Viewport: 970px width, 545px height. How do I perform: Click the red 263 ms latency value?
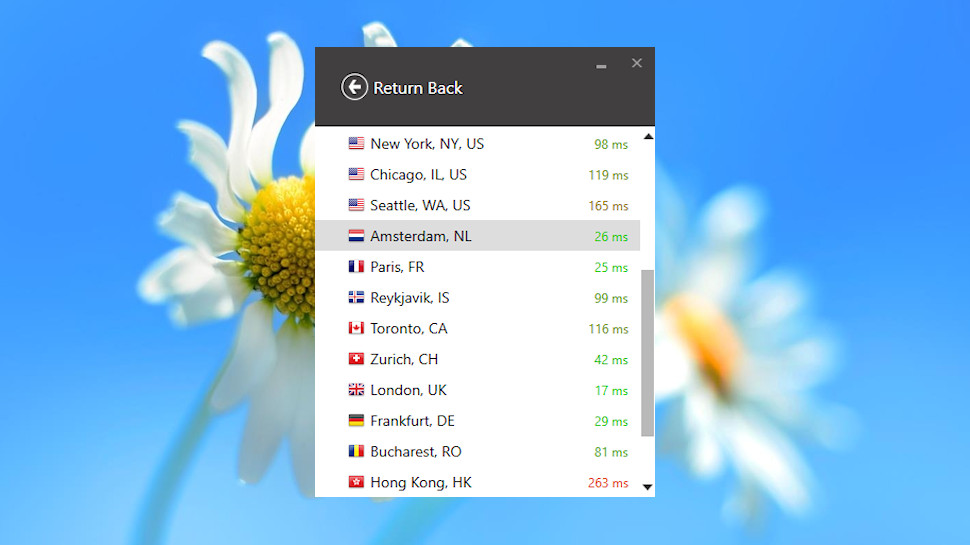(608, 483)
